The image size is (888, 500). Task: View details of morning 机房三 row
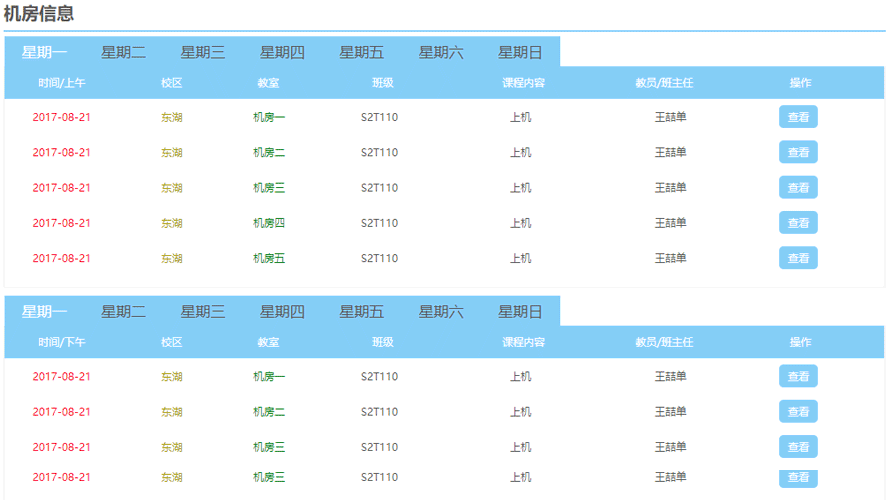coord(798,187)
